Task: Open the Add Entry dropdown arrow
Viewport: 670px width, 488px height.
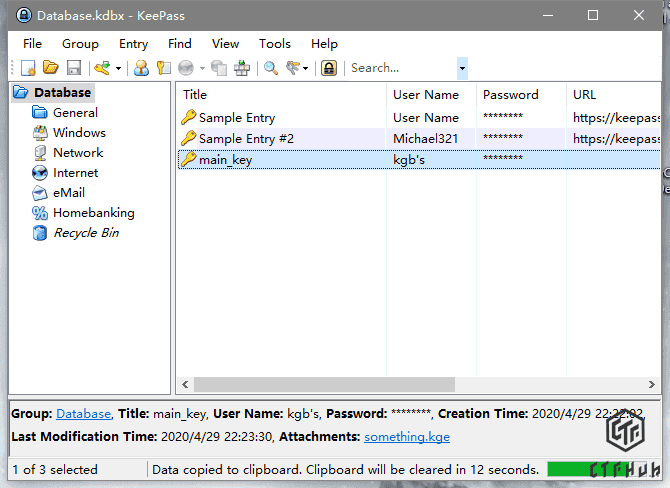Action: click(118, 69)
